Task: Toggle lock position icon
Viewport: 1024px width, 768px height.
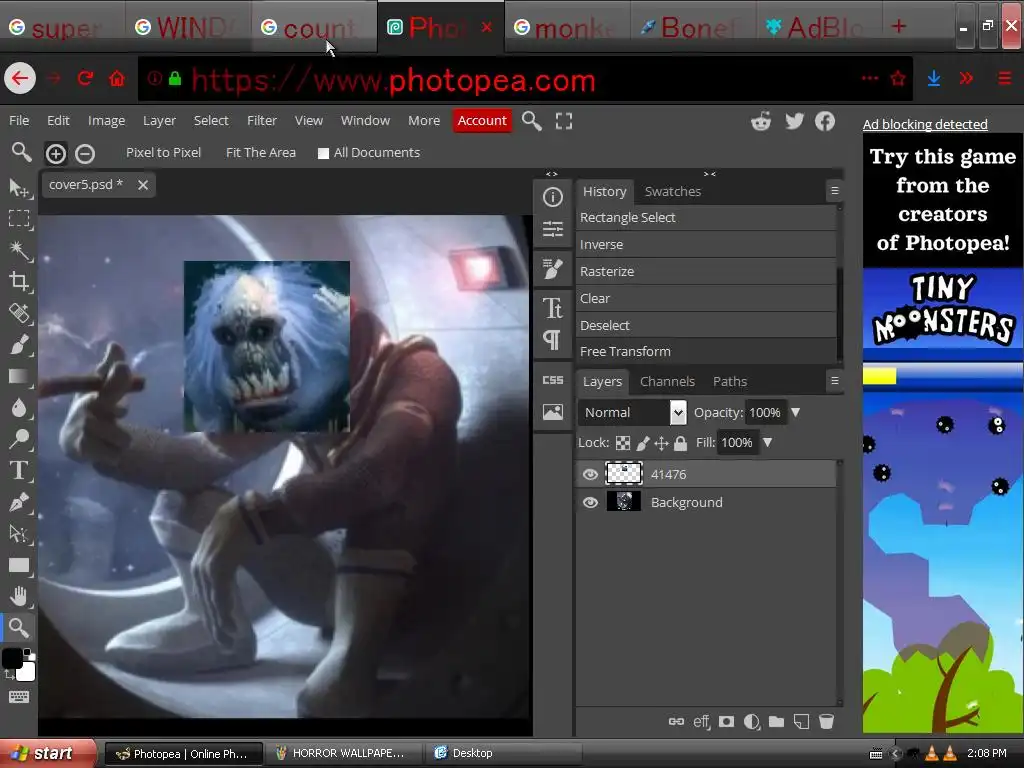Action: [662, 443]
